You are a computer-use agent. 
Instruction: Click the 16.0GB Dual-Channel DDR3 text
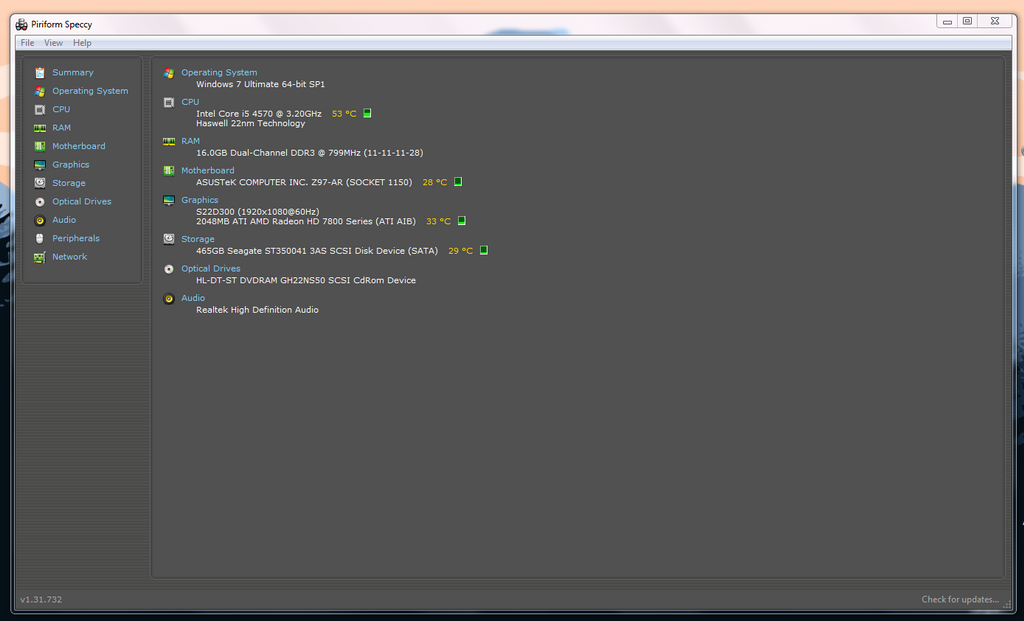point(310,153)
